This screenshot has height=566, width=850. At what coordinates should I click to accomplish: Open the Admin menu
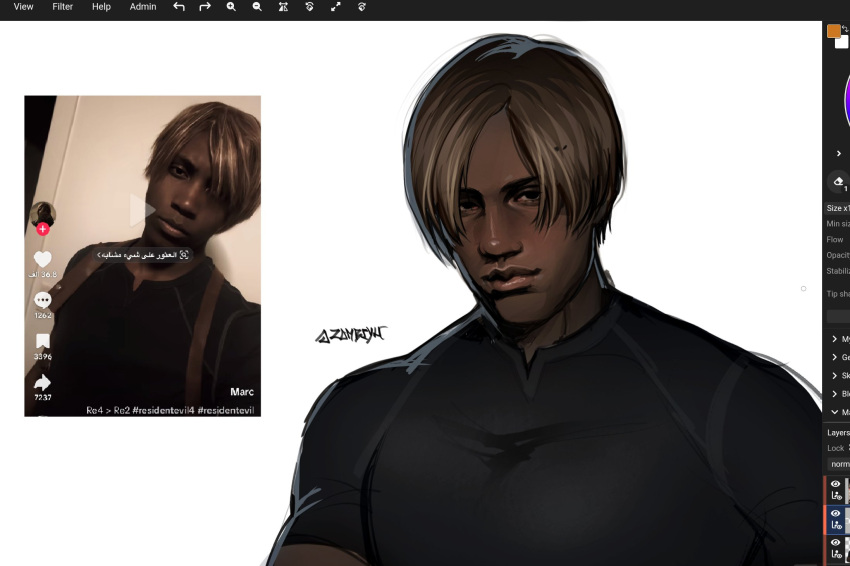click(143, 7)
